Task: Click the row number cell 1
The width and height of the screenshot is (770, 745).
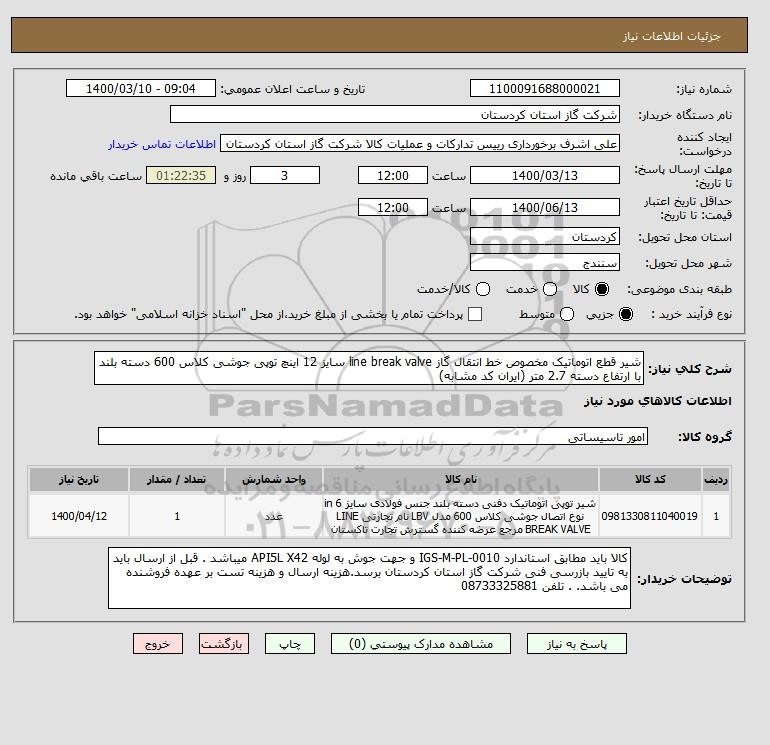Action: coord(716,516)
